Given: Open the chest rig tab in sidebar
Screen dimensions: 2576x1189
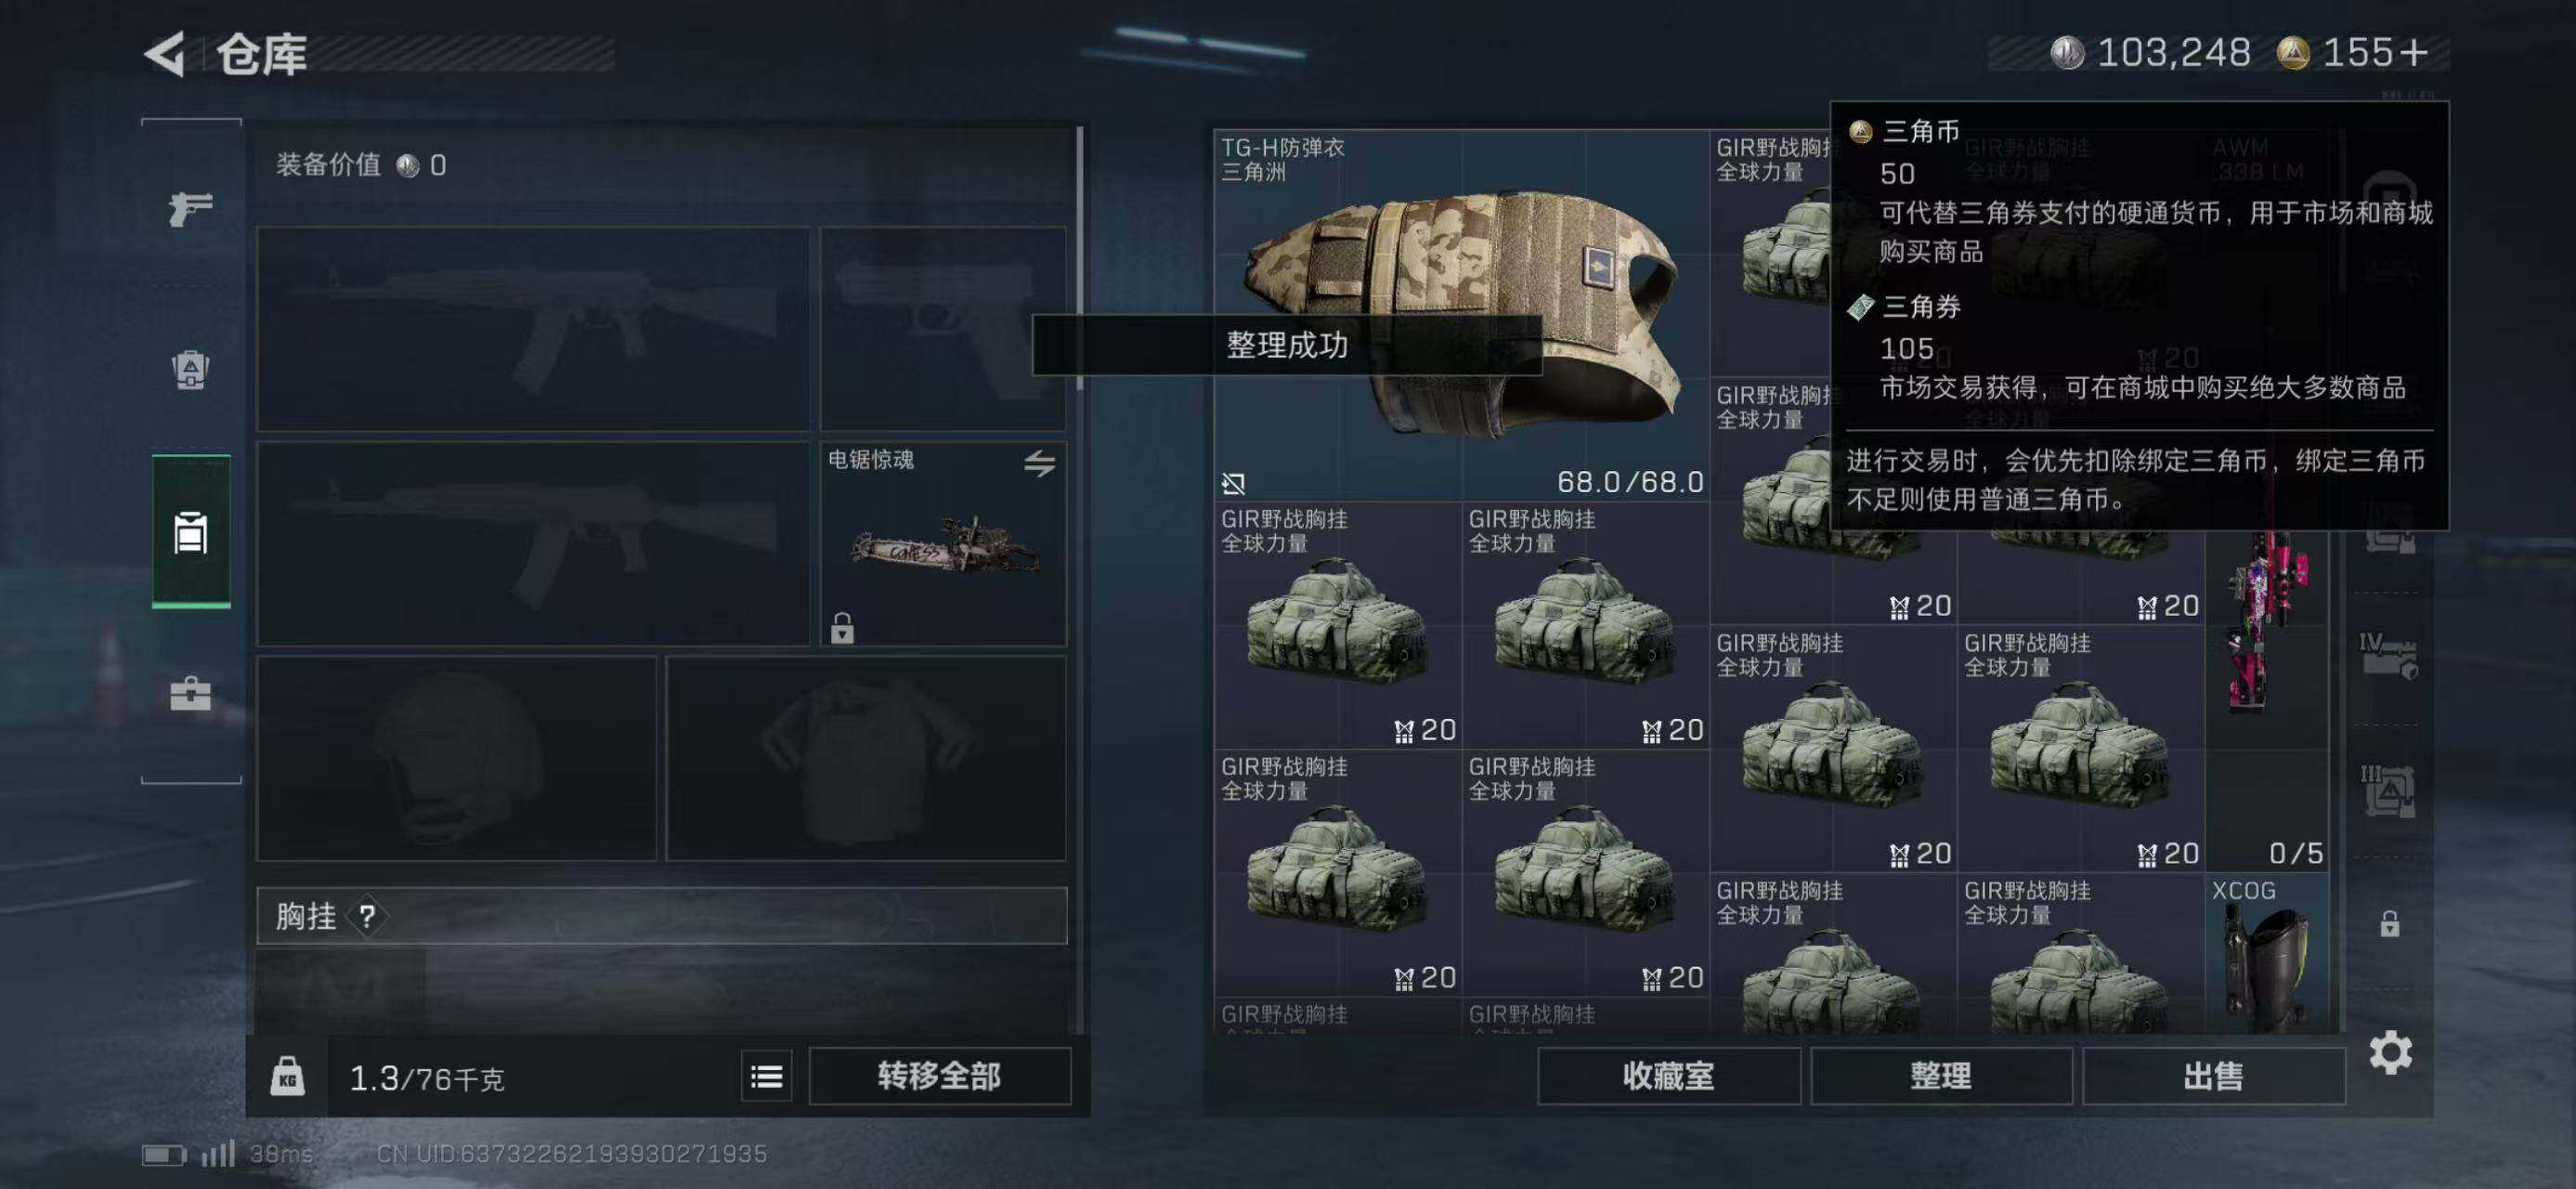Looking at the screenshot, I should click(191, 532).
